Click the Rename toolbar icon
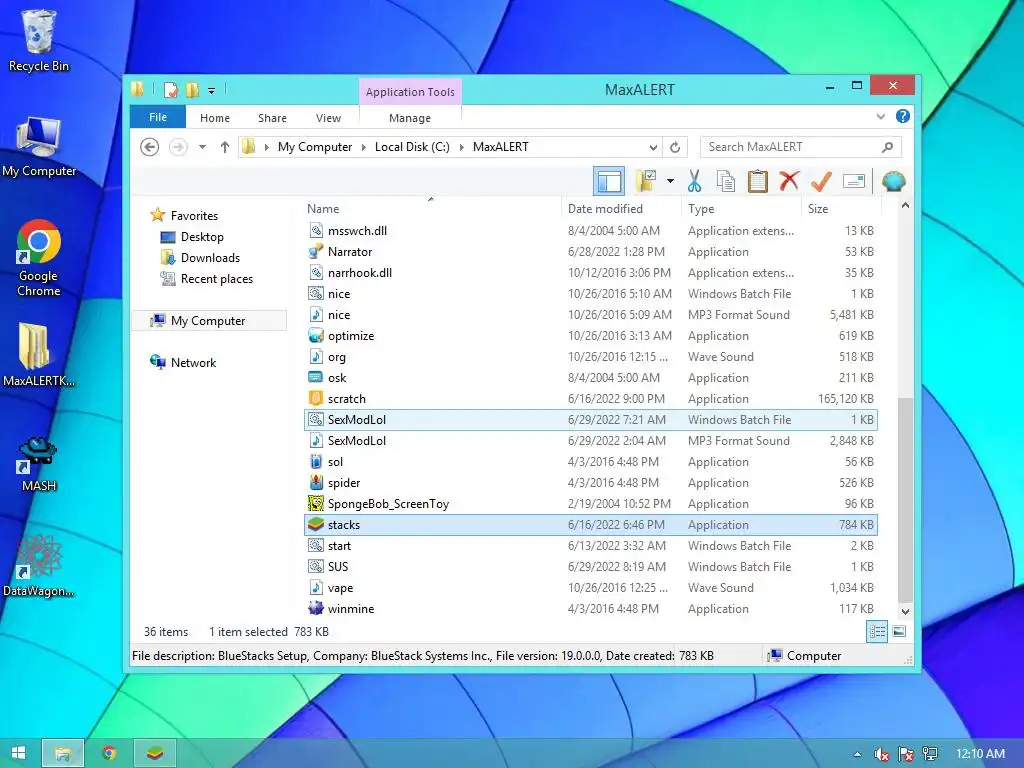The height and width of the screenshot is (768, 1024). pos(854,182)
